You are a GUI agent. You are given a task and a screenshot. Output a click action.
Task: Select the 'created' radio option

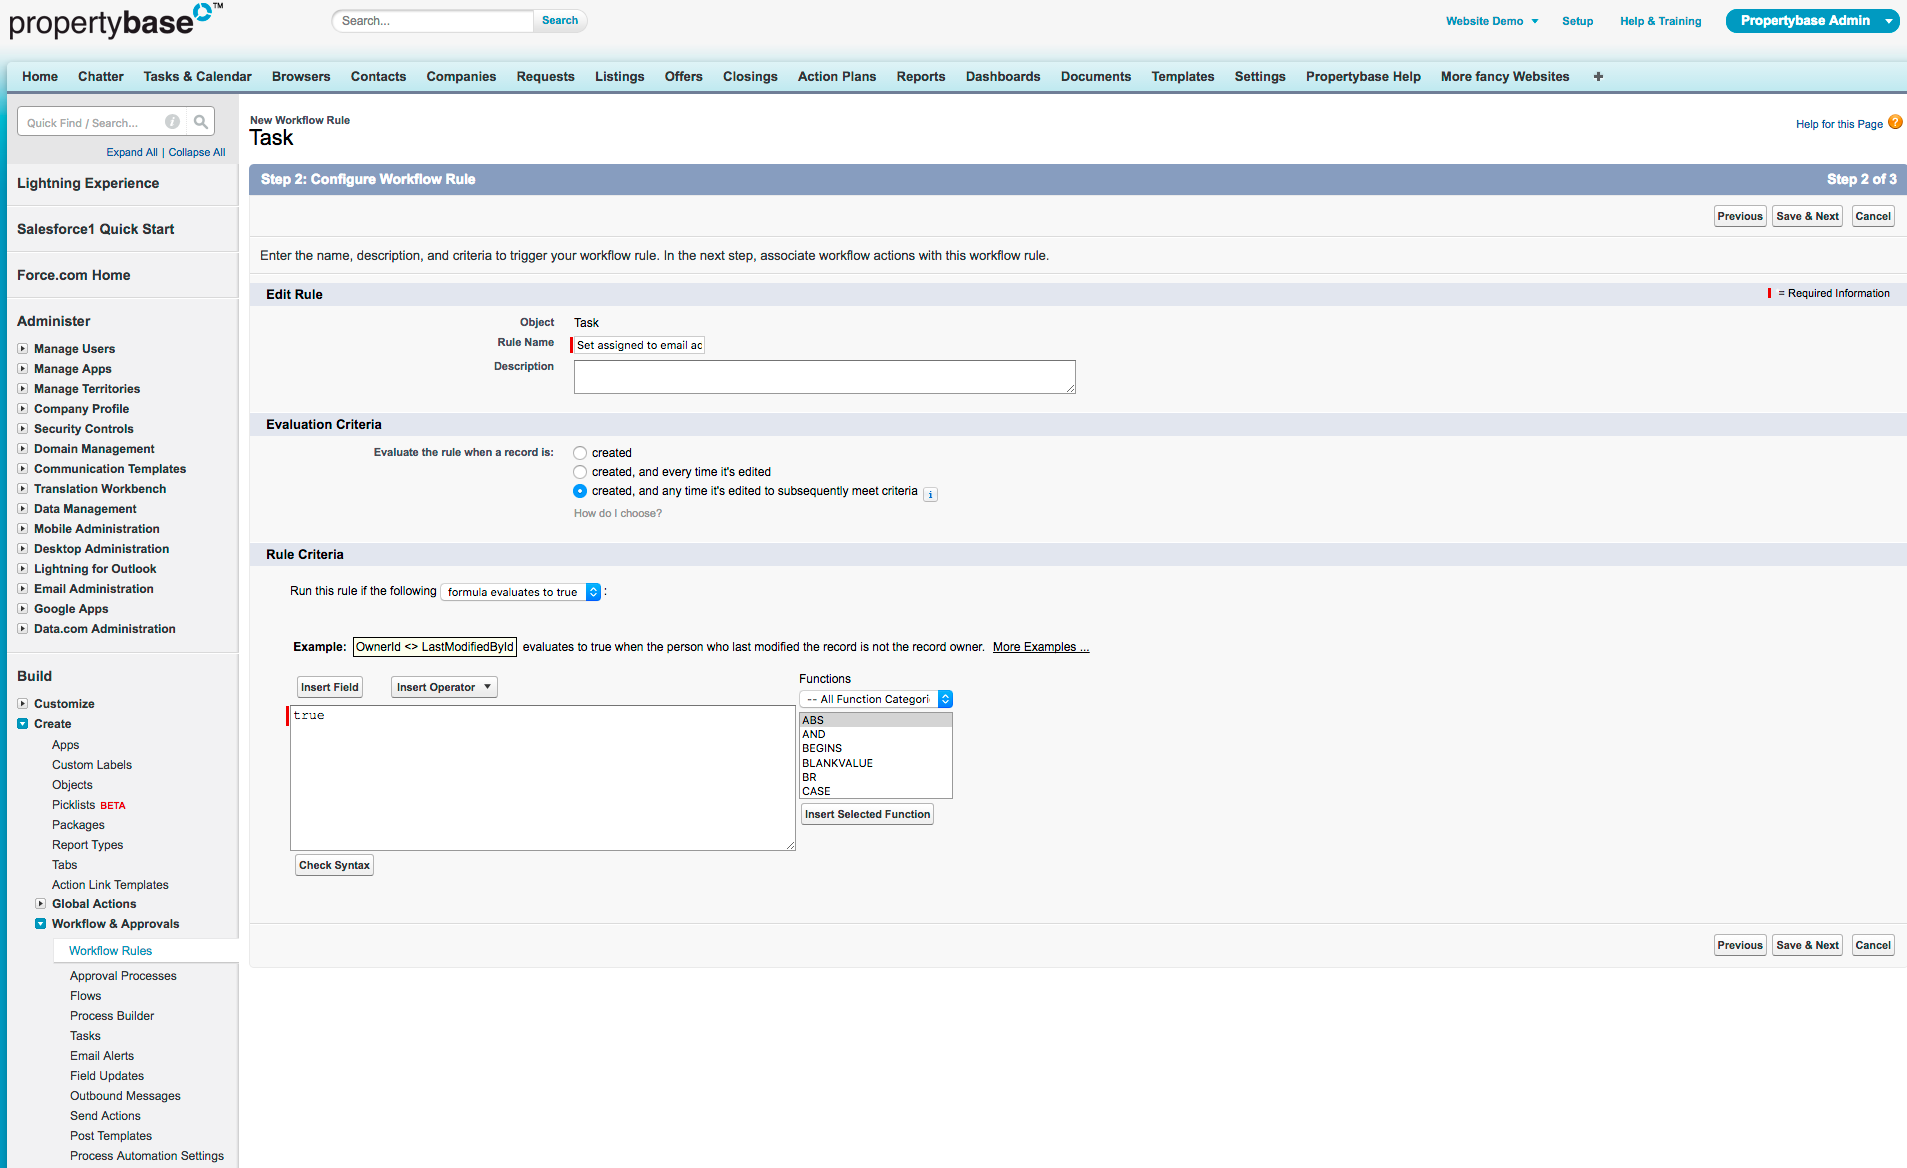click(580, 453)
